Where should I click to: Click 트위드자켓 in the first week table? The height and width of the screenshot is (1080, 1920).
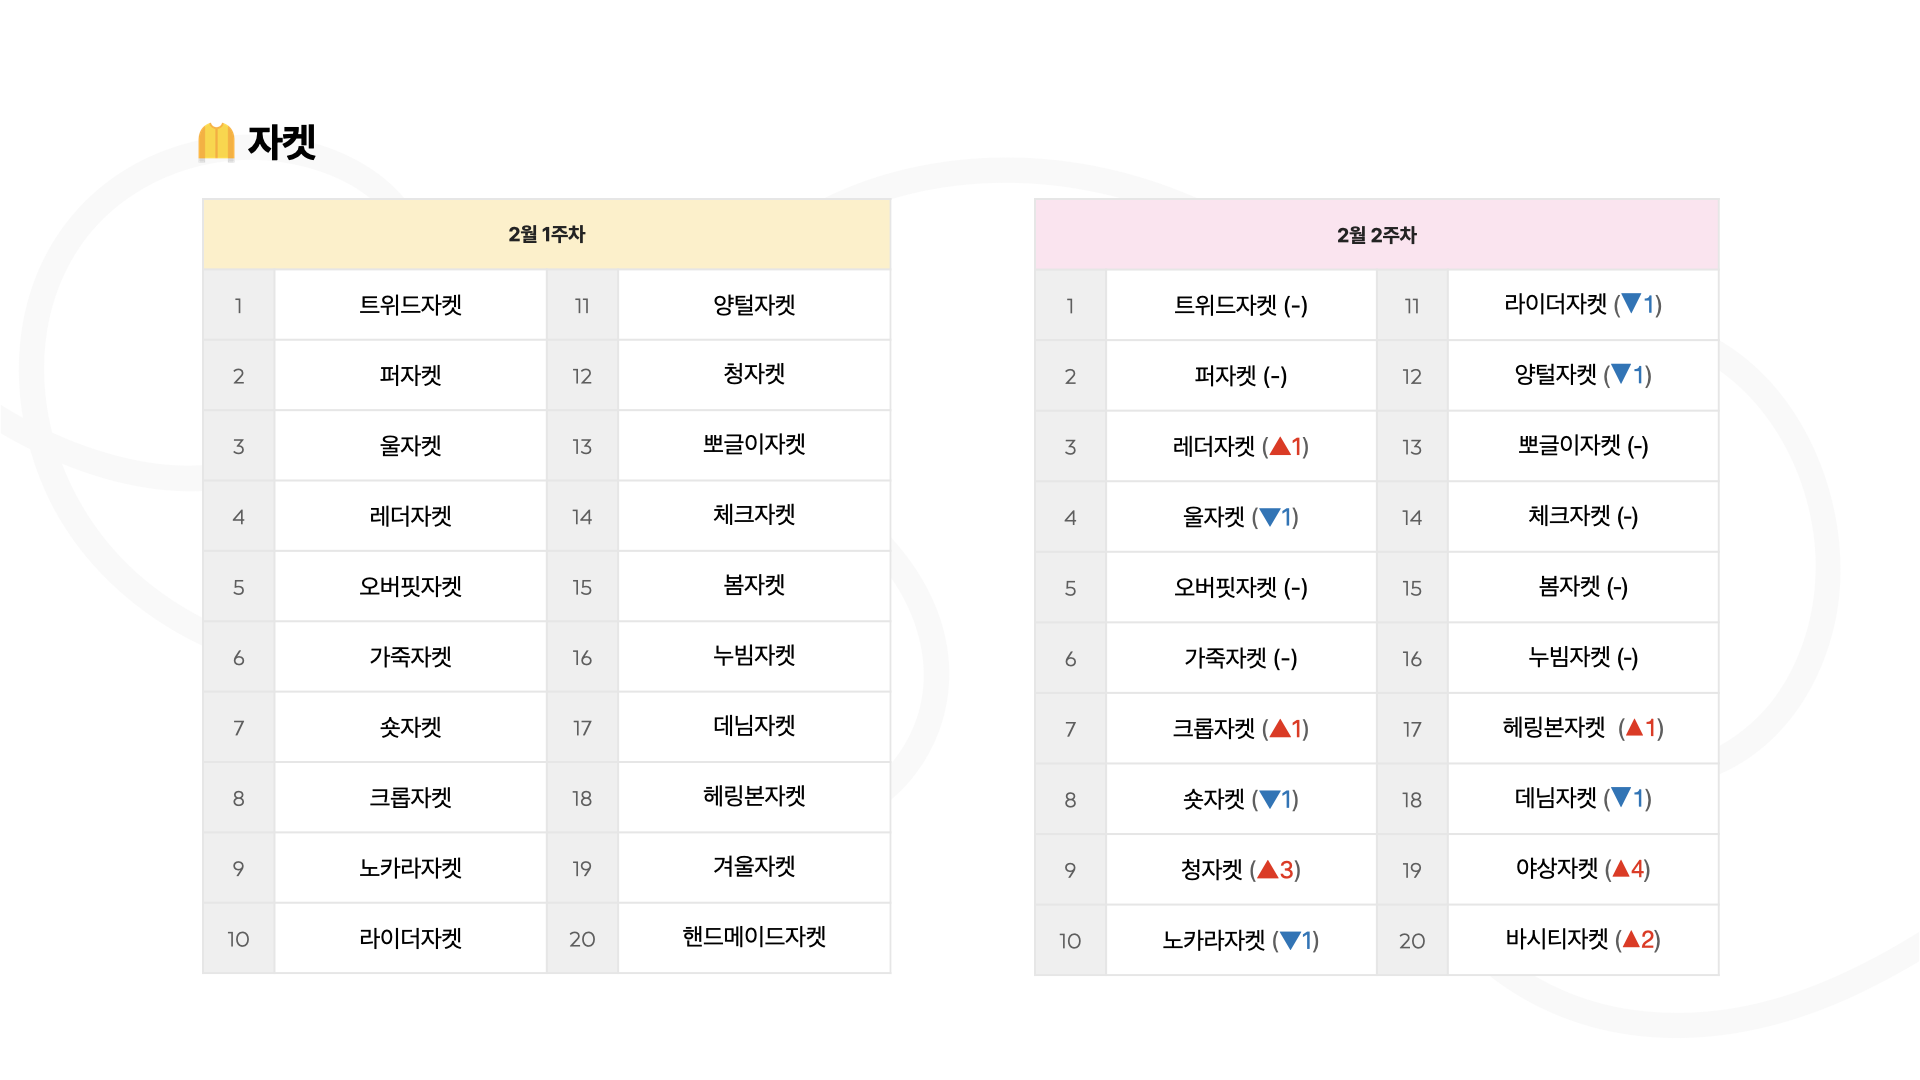410,305
